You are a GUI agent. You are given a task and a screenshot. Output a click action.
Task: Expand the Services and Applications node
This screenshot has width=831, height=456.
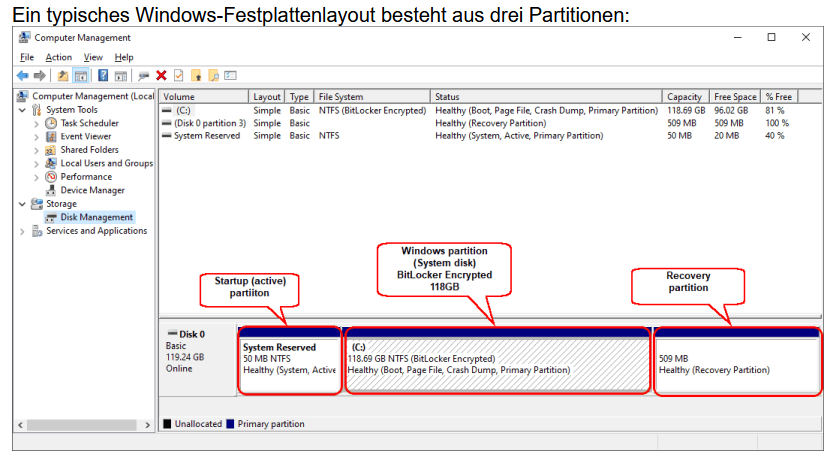(x=22, y=231)
